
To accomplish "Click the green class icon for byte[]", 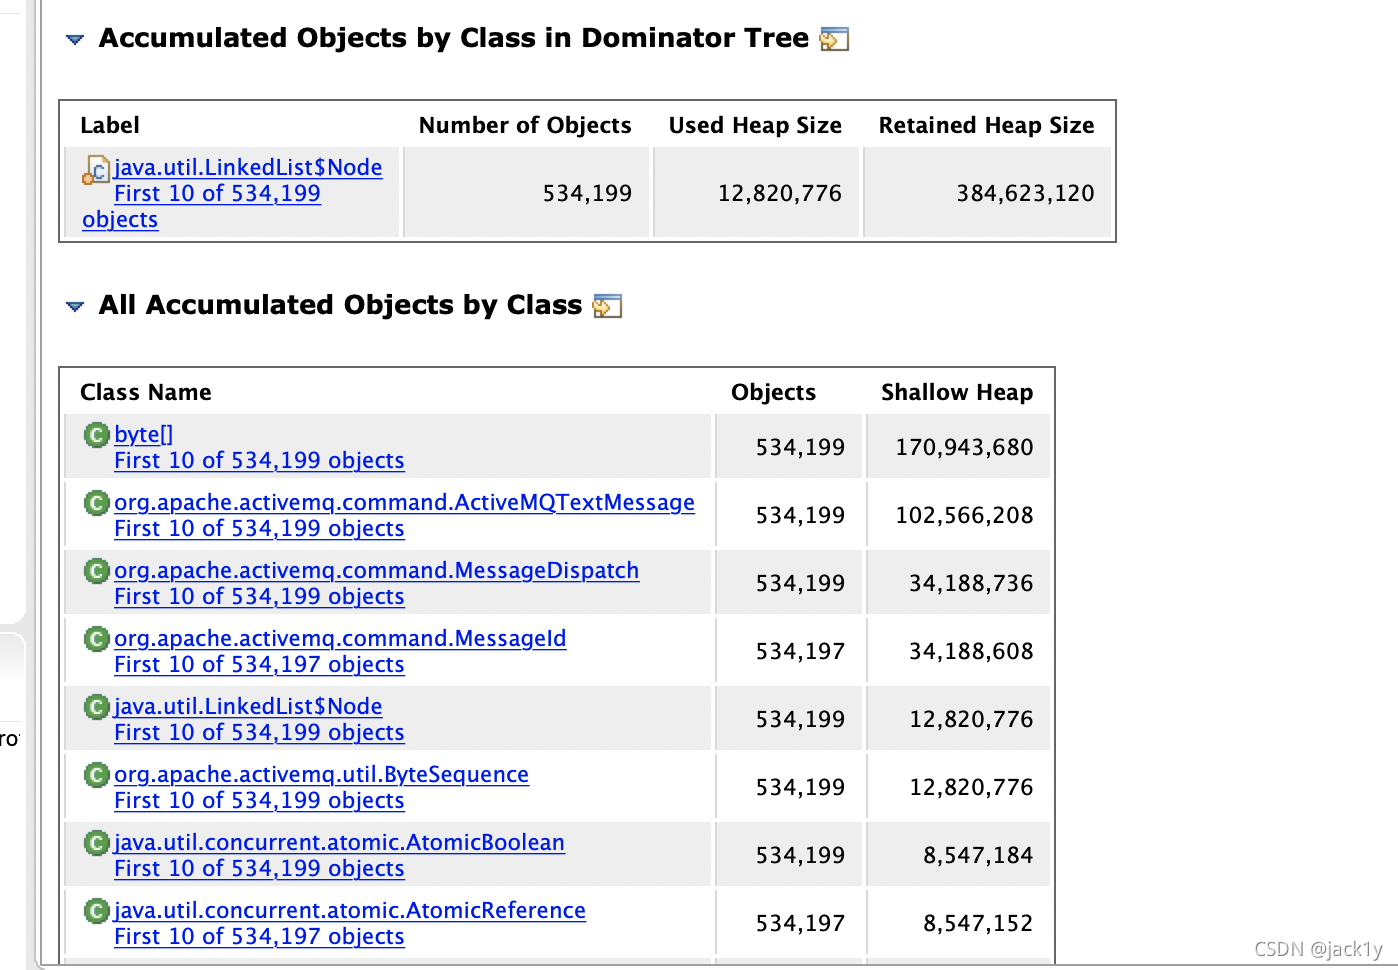I will (96, 435).
